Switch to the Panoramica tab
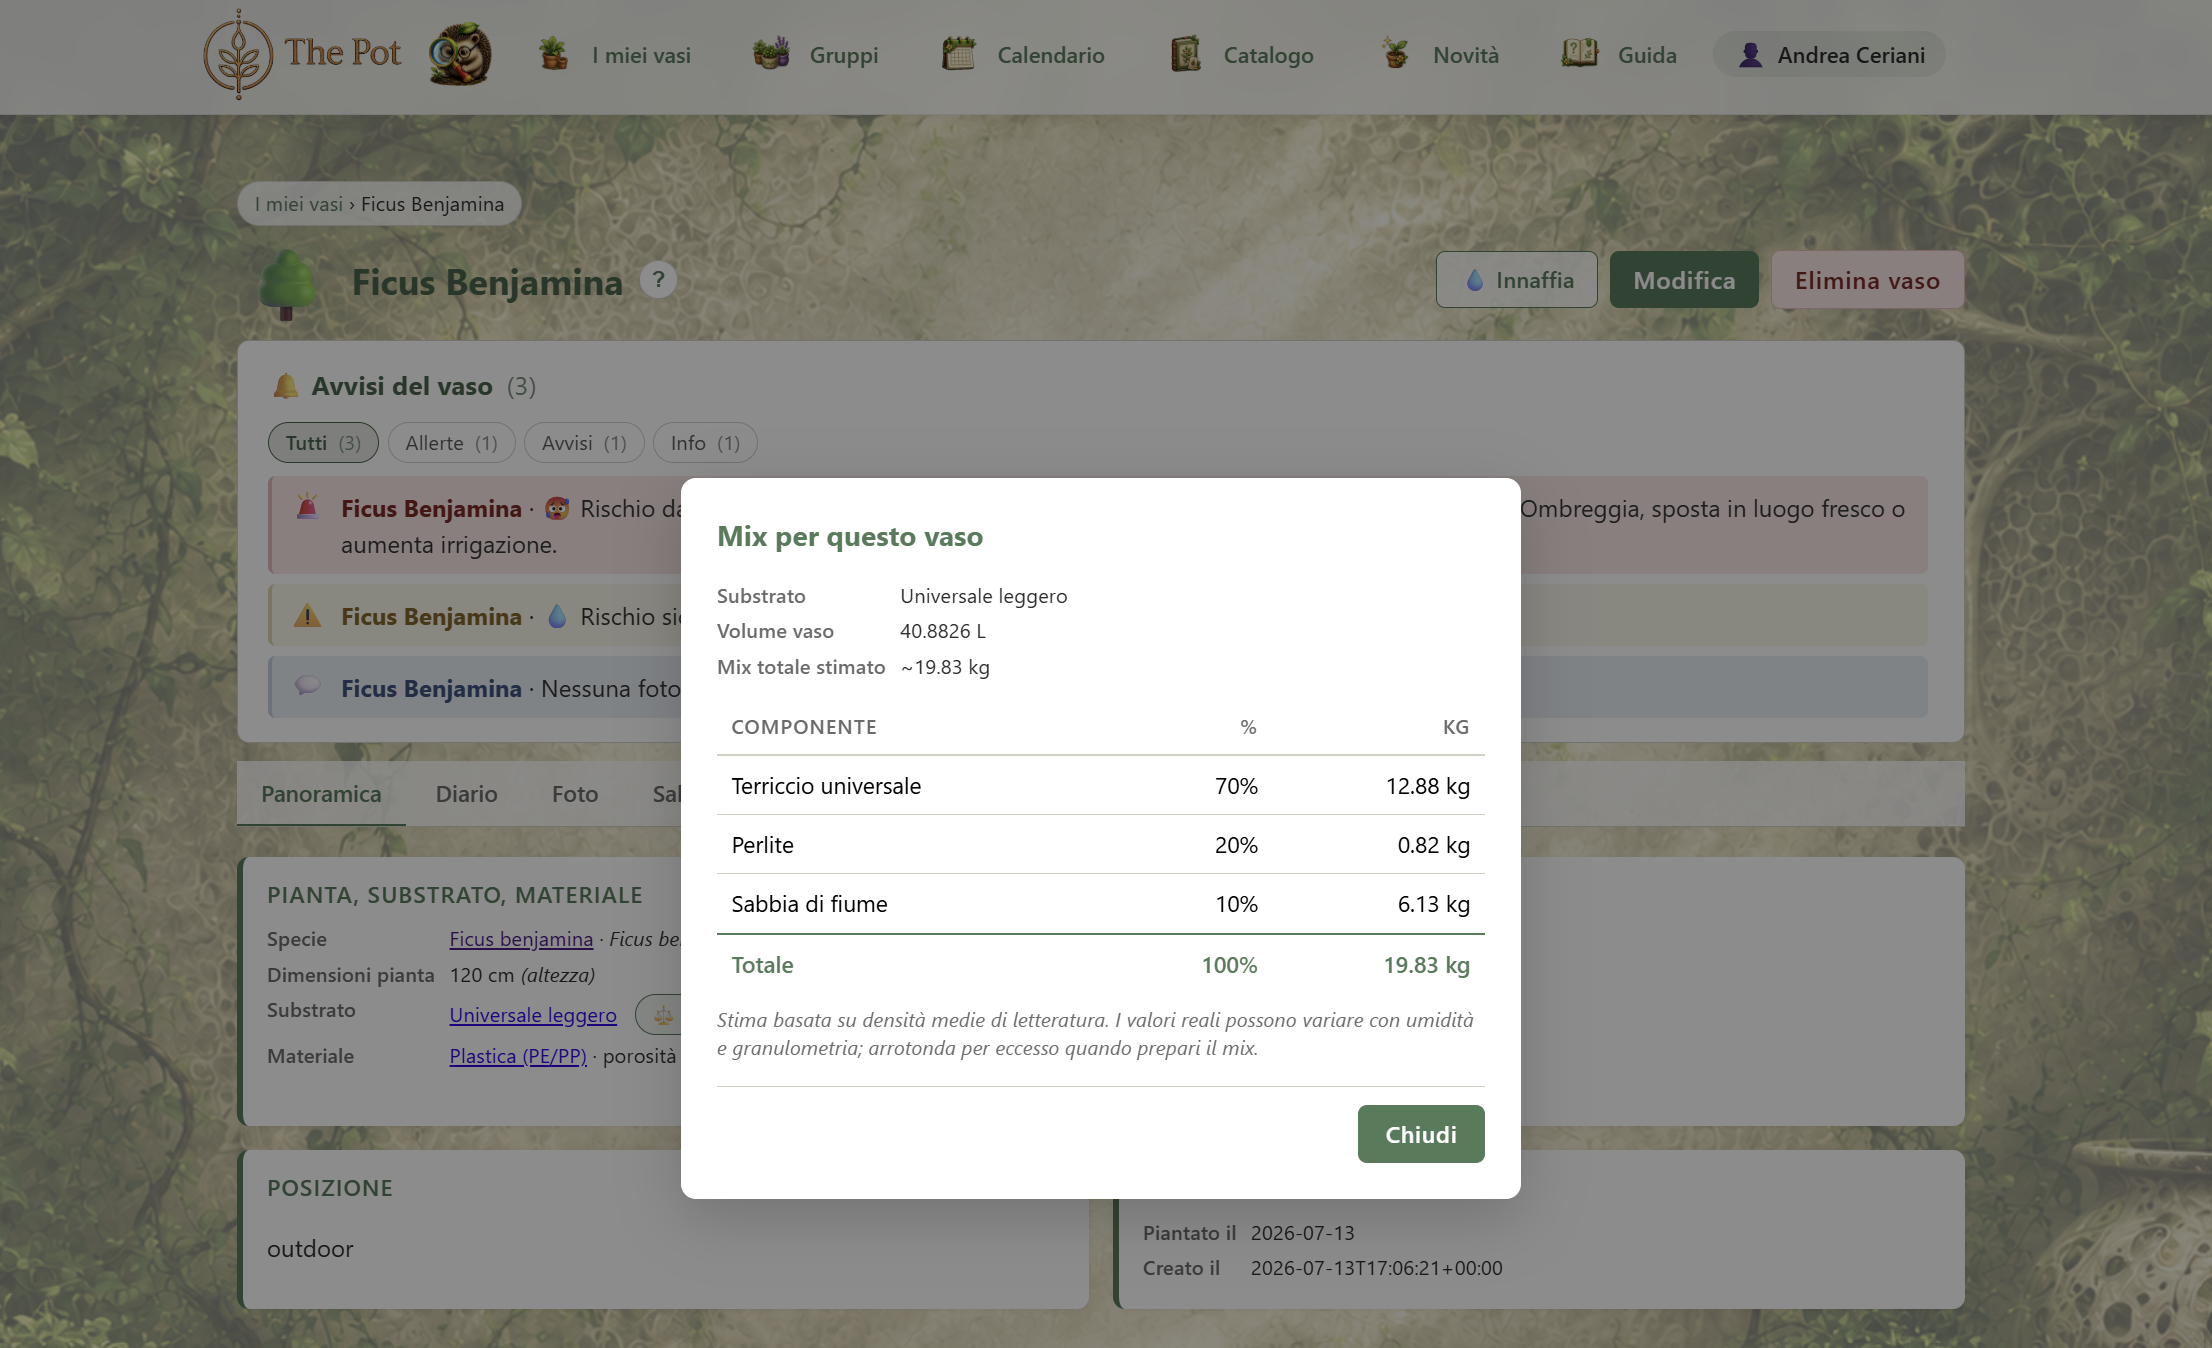The width and height of the screenshot is (2212, 1348). click(321, 794)
